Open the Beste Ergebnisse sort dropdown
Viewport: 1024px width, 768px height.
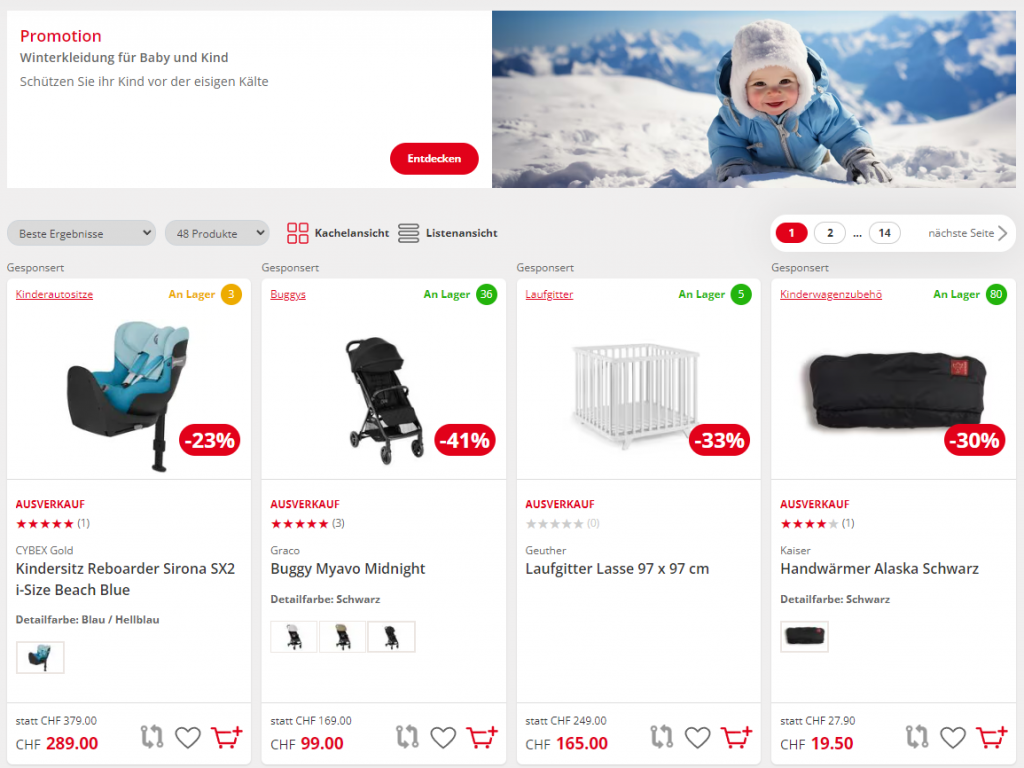click(x=82, y=233)
